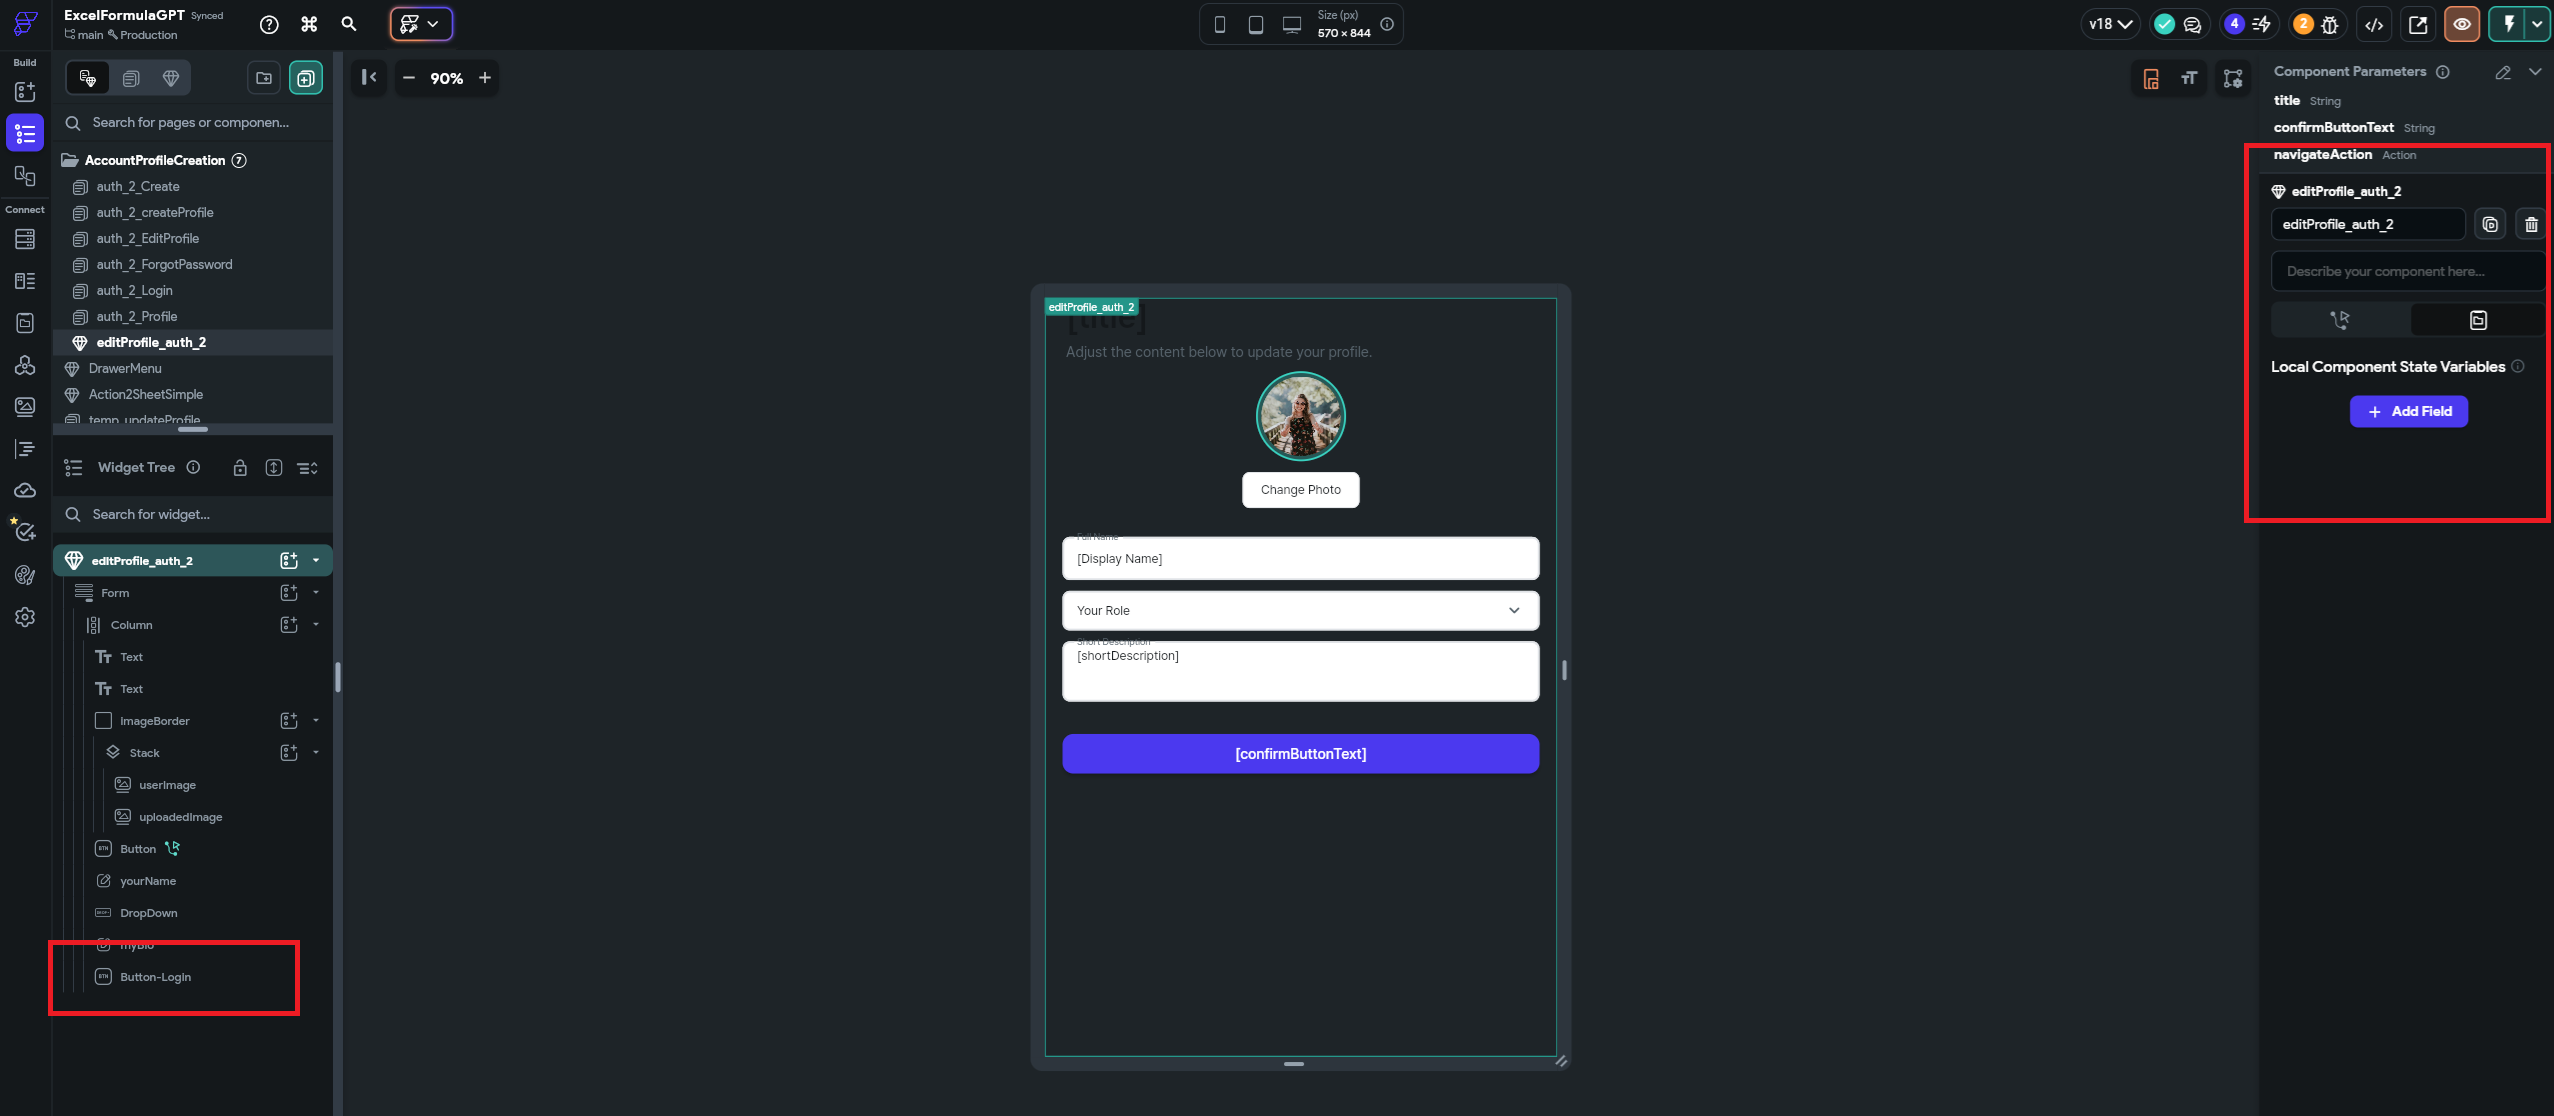
Task: Collapse the left panel arrow
Action: pyautogui.click(x=369, y=77)
